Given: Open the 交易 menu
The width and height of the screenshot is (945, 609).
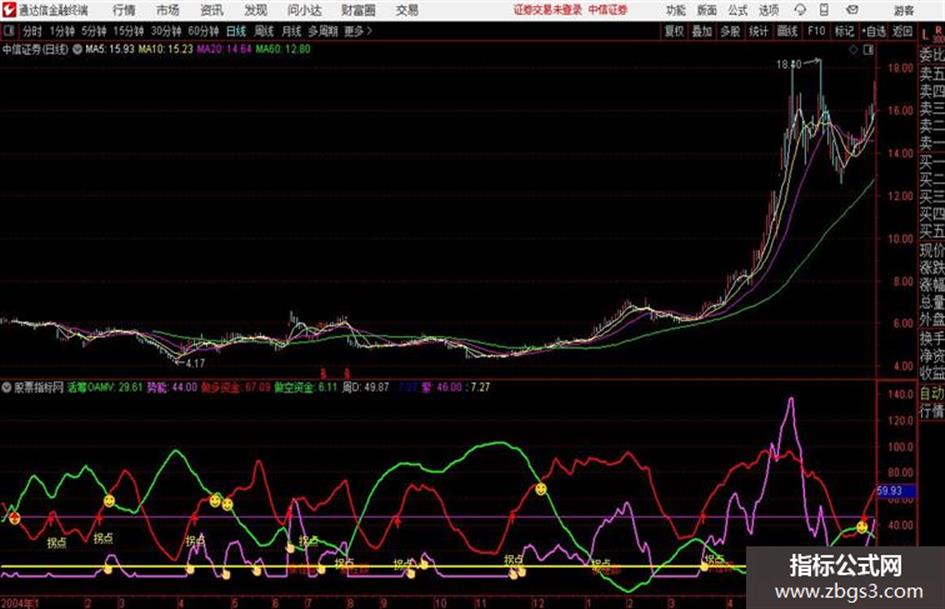Looking at the screenshot, I should (x=407, y=10).
